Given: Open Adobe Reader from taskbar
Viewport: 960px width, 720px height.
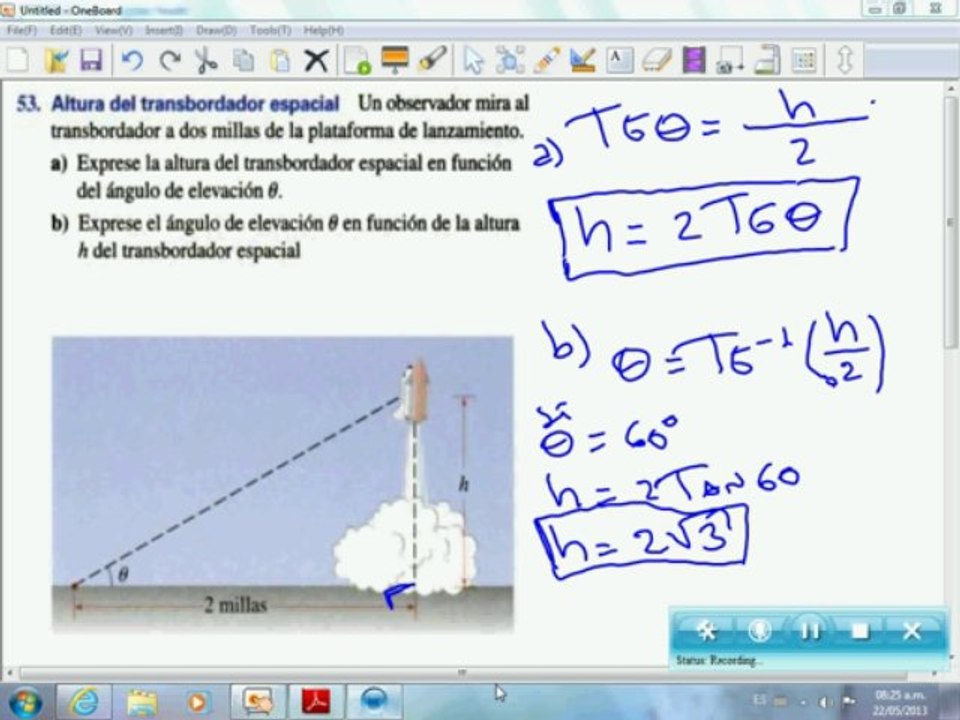Looking at the screenshot, I should click(315, 702).
